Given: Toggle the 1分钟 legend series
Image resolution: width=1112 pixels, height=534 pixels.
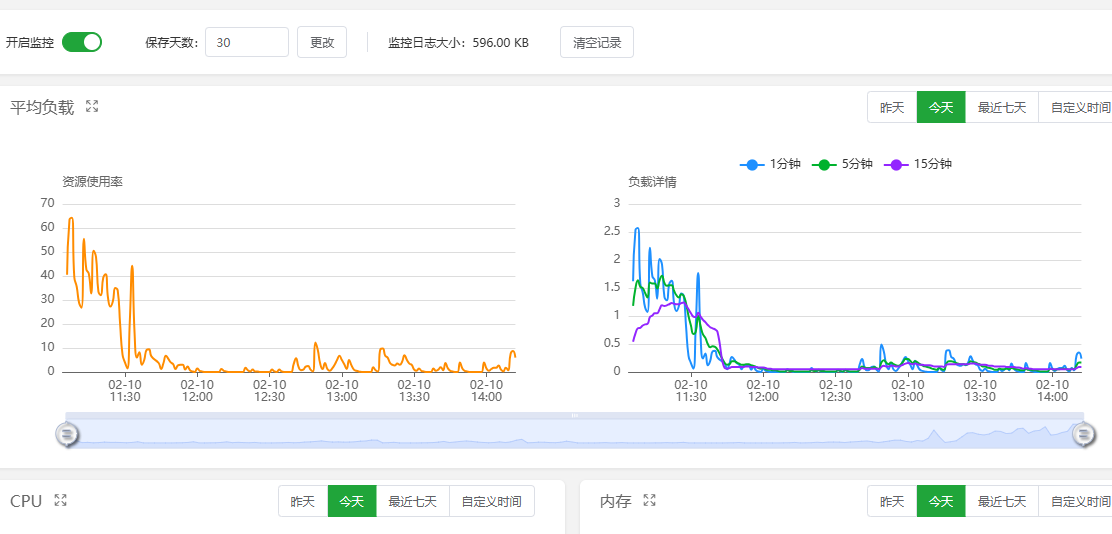Looking at the screenshot, I should tap(770, 164).
